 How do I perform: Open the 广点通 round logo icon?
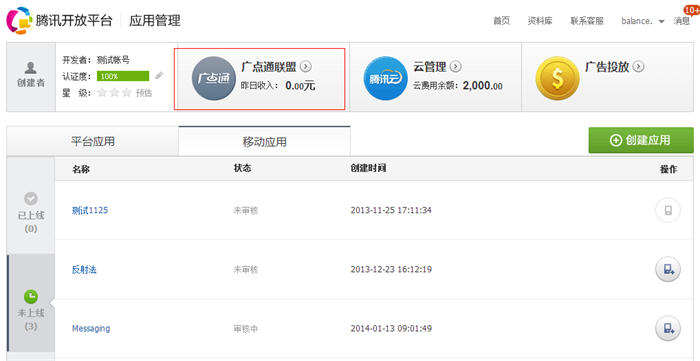pos(213,78)
